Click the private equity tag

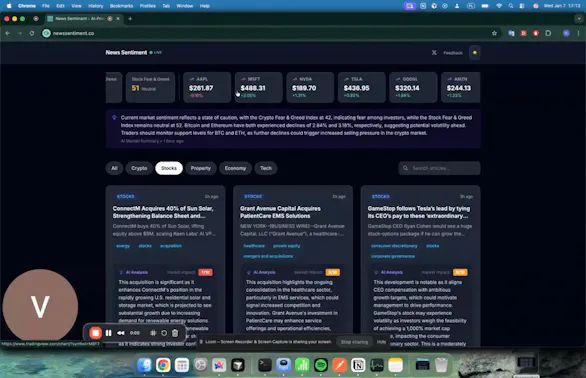tap(287, 246)
